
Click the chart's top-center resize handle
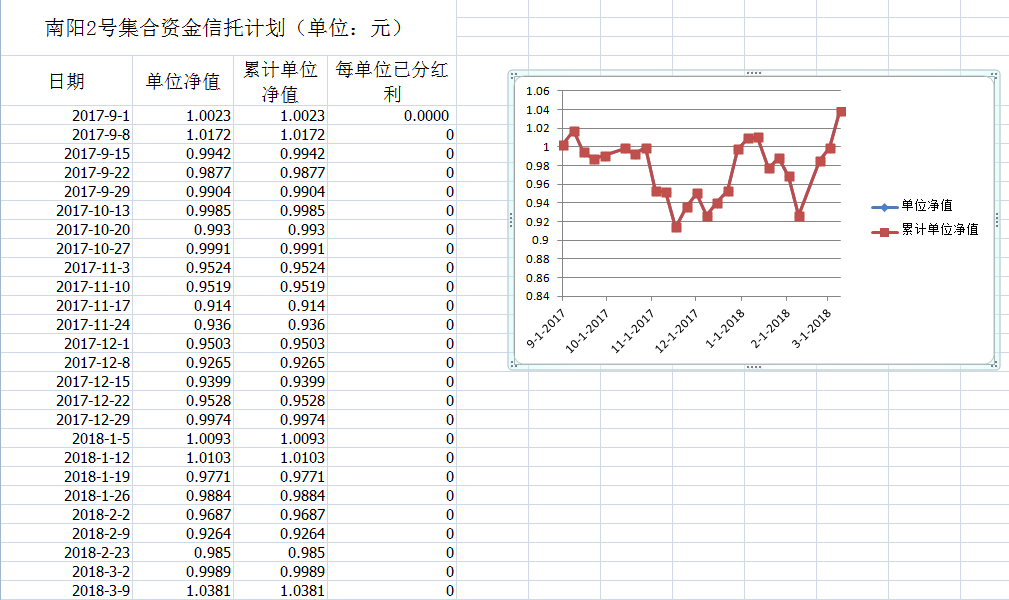tap(753, 73)
